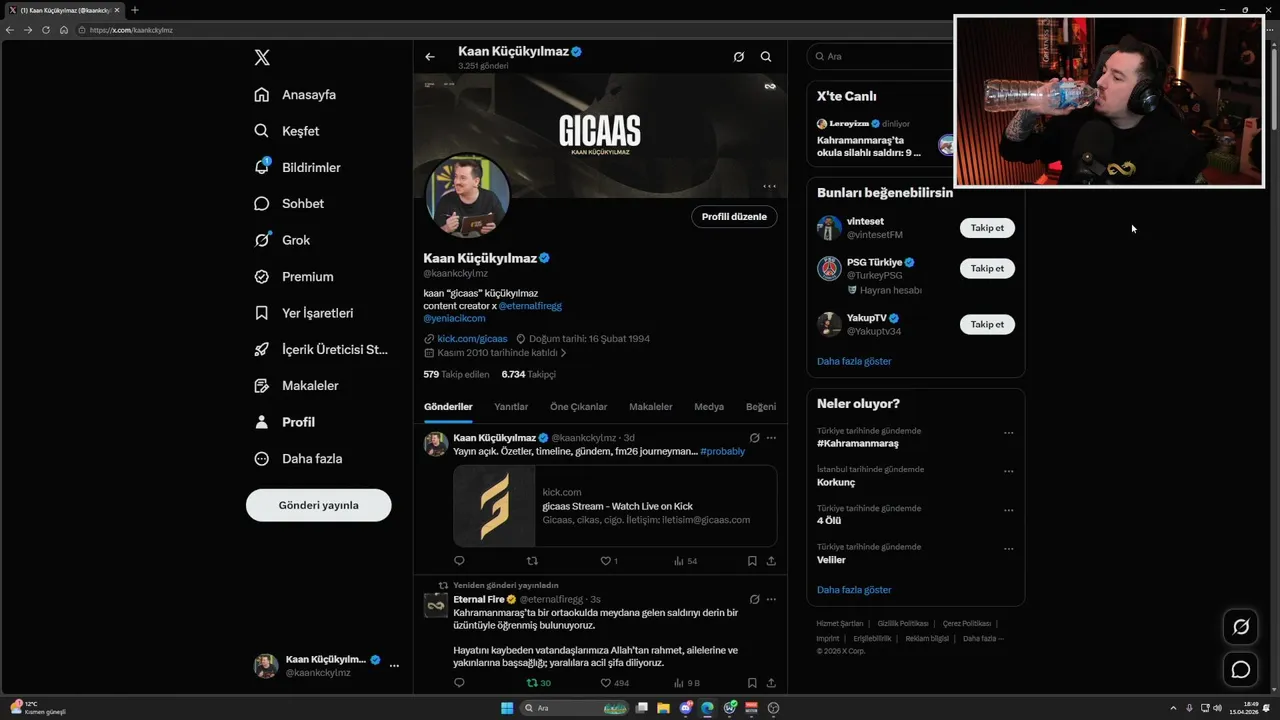Image resolution: width=1280 pixels, height=720 pixels.
Task: Open the @yeniacikcom link in bio
Action: tap(454, 318)
